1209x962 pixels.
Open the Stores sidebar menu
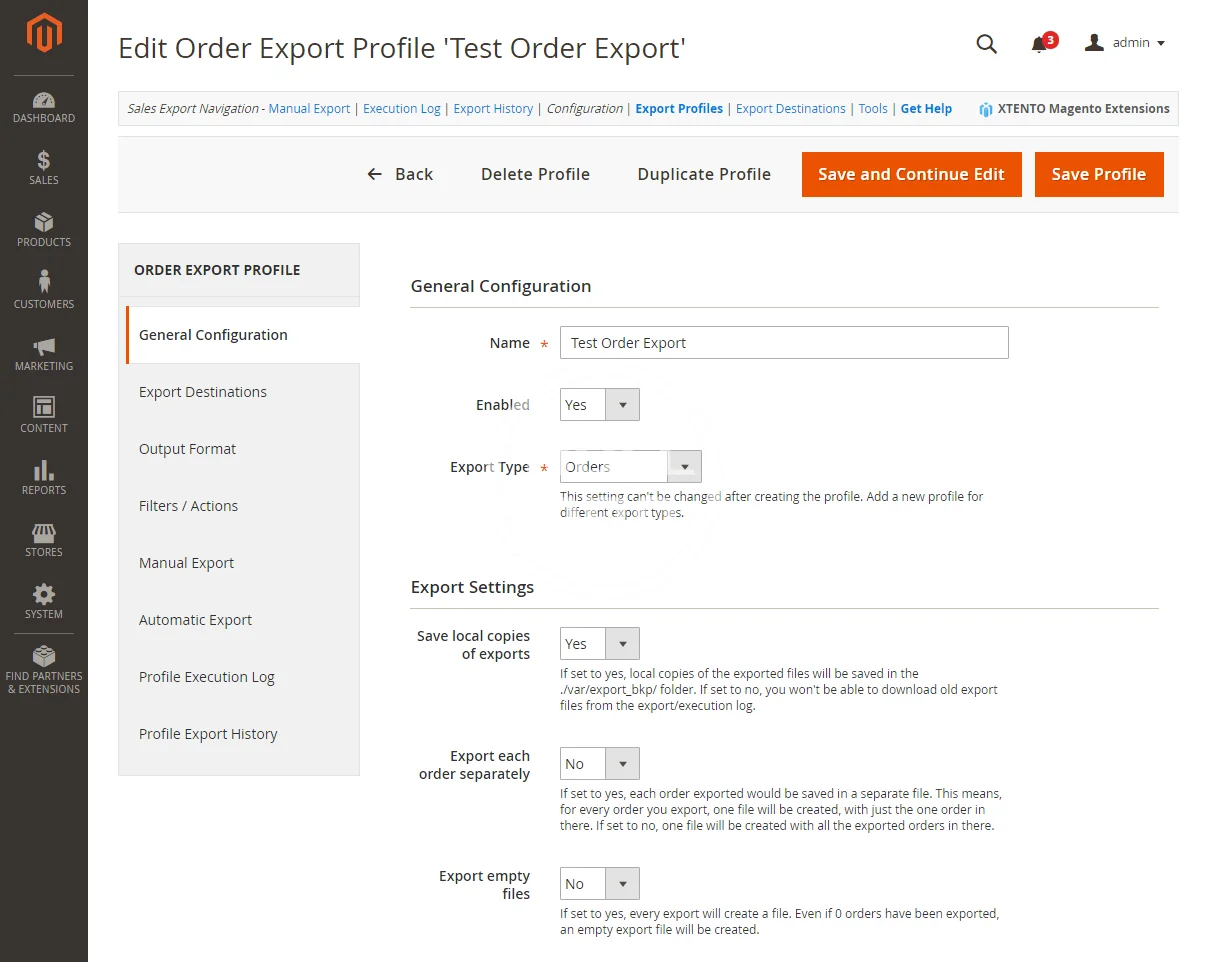pyautogui.click(x=44, y=540)
